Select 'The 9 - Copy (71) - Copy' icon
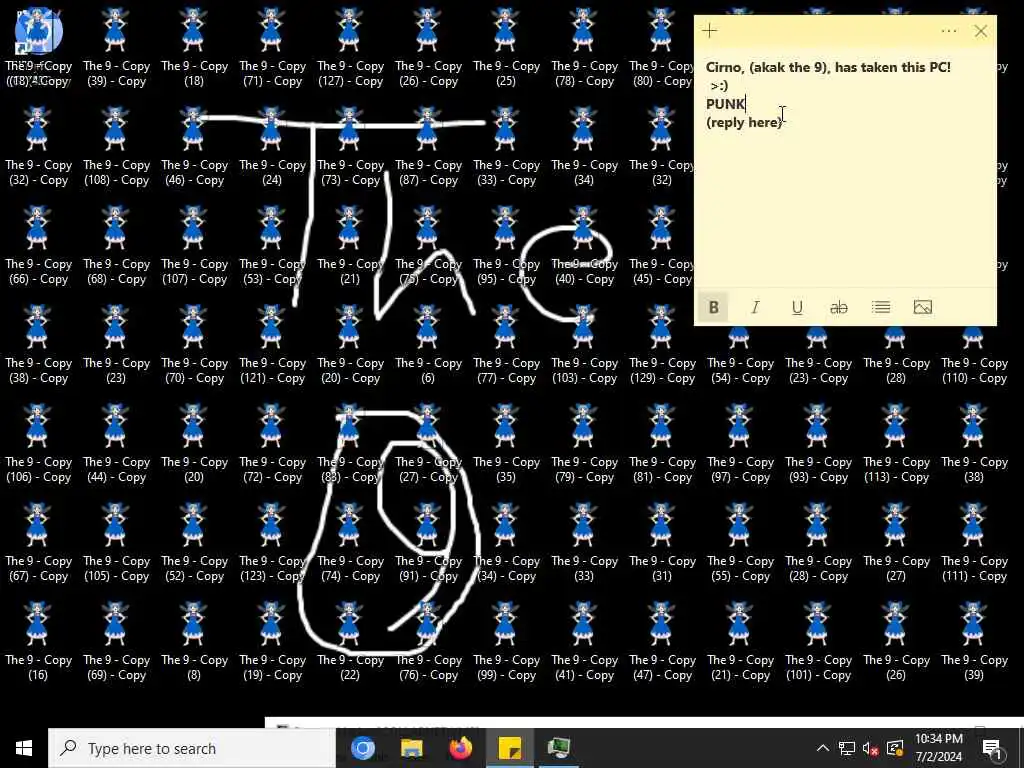 272,47
